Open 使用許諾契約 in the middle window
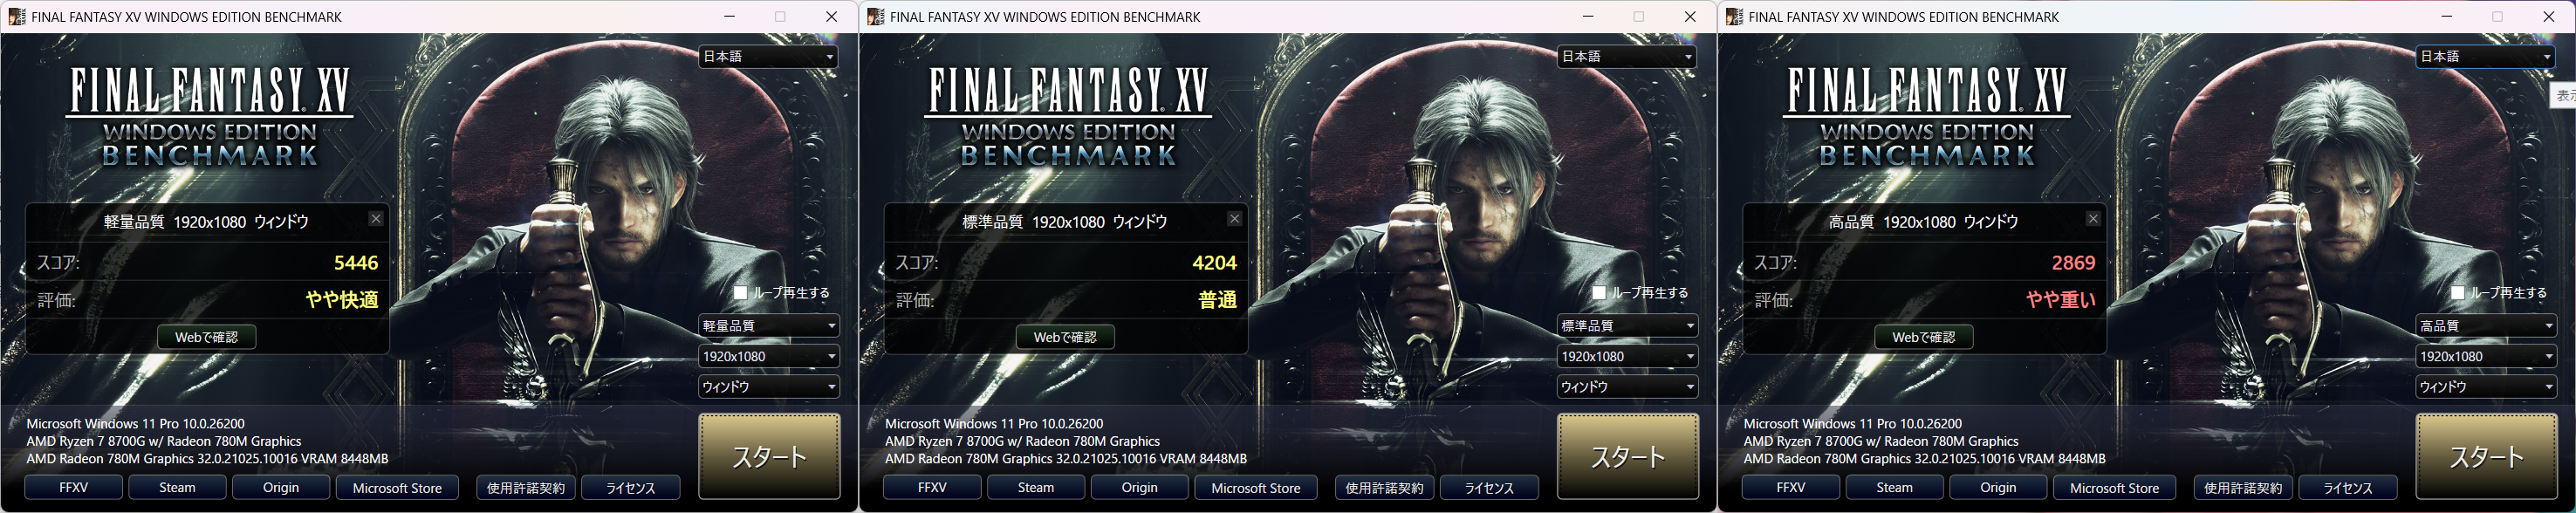Screen dimensions: 2576x513 (x=1384, y=488)
